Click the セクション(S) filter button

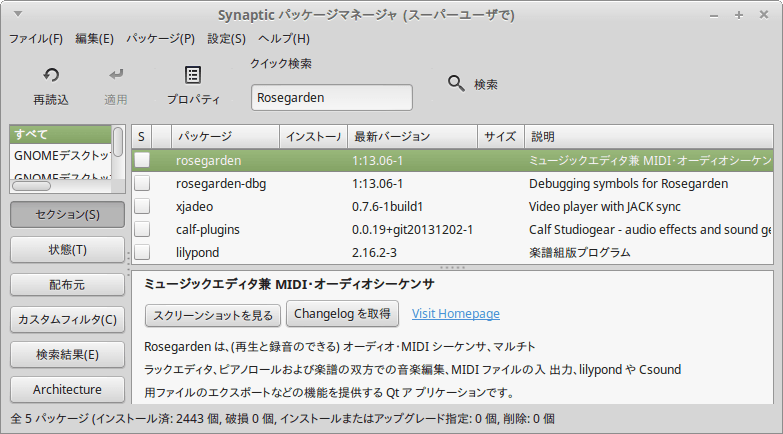click(x=67, y=215)
